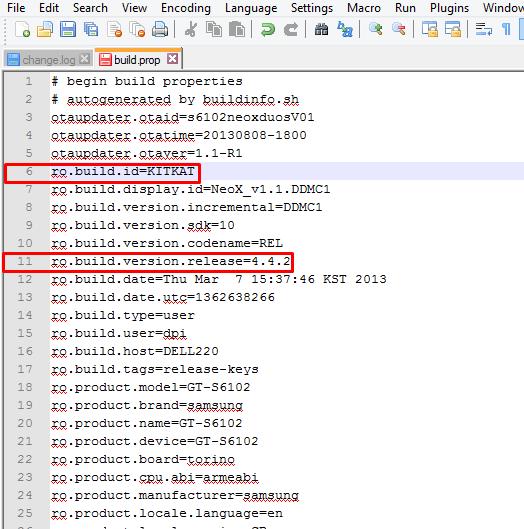This screenshot has width=524, height=529.
Task: Close all documents using the Close All icon
Action: tap(137, 29)
